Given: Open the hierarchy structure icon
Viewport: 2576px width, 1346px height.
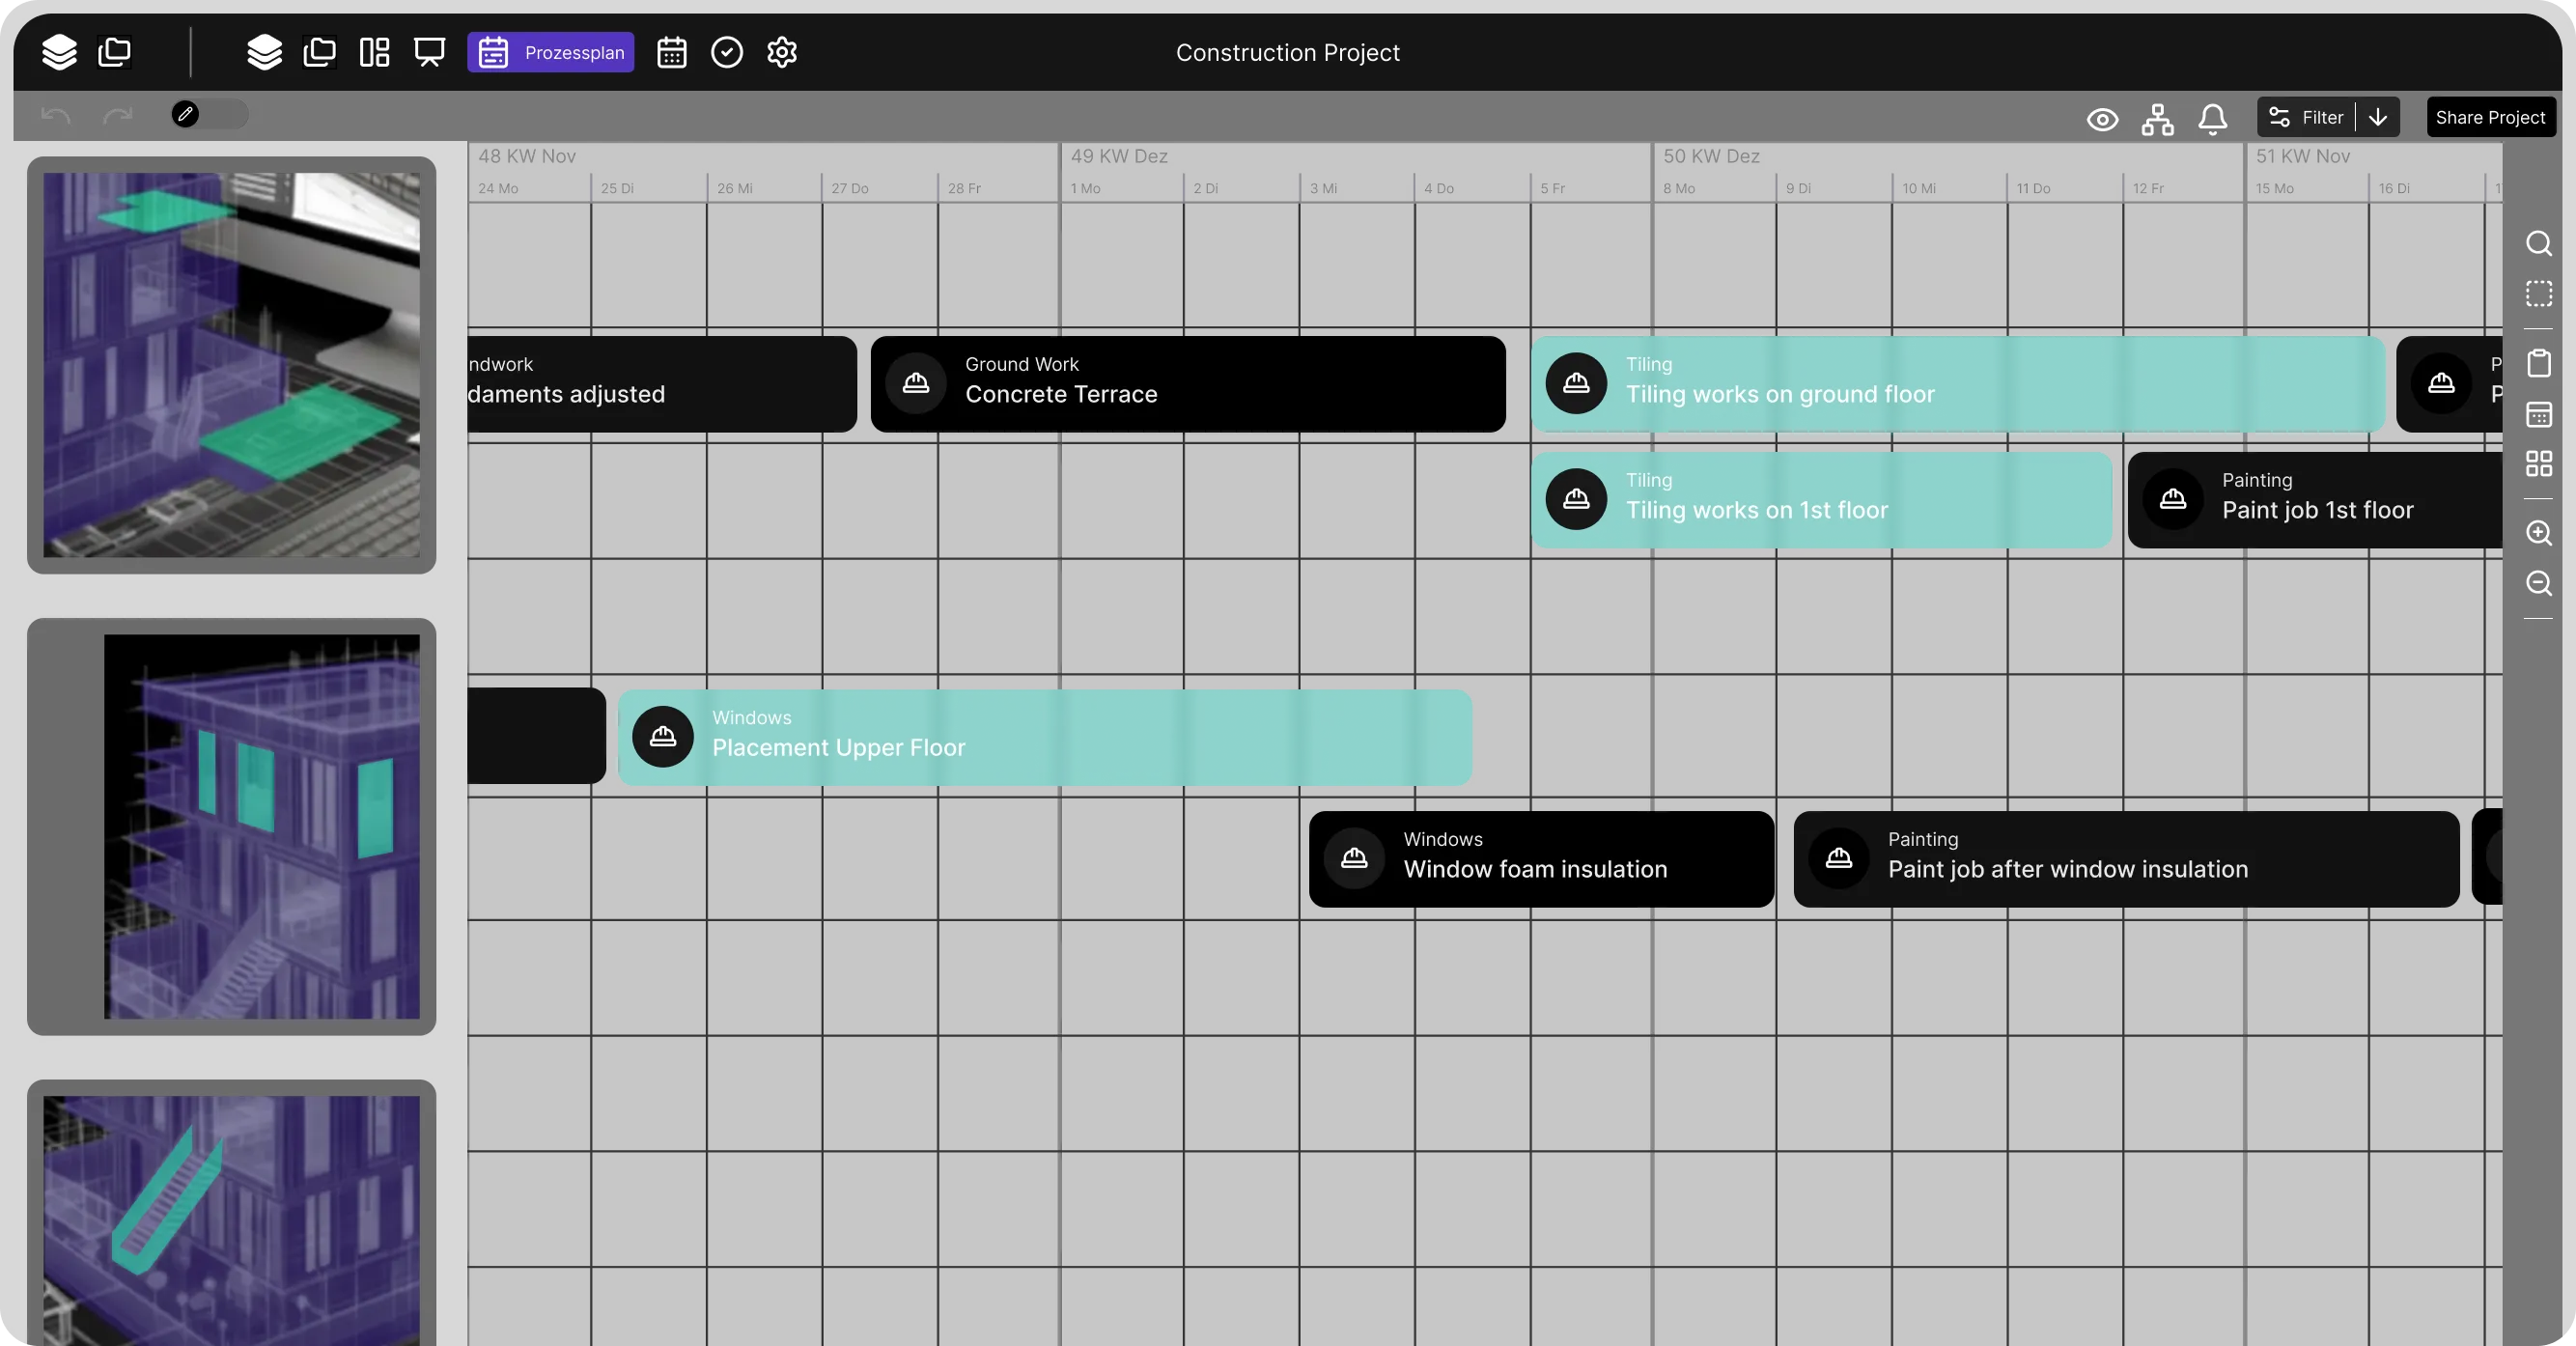Looking at the screenshot, I should 2157,119.
